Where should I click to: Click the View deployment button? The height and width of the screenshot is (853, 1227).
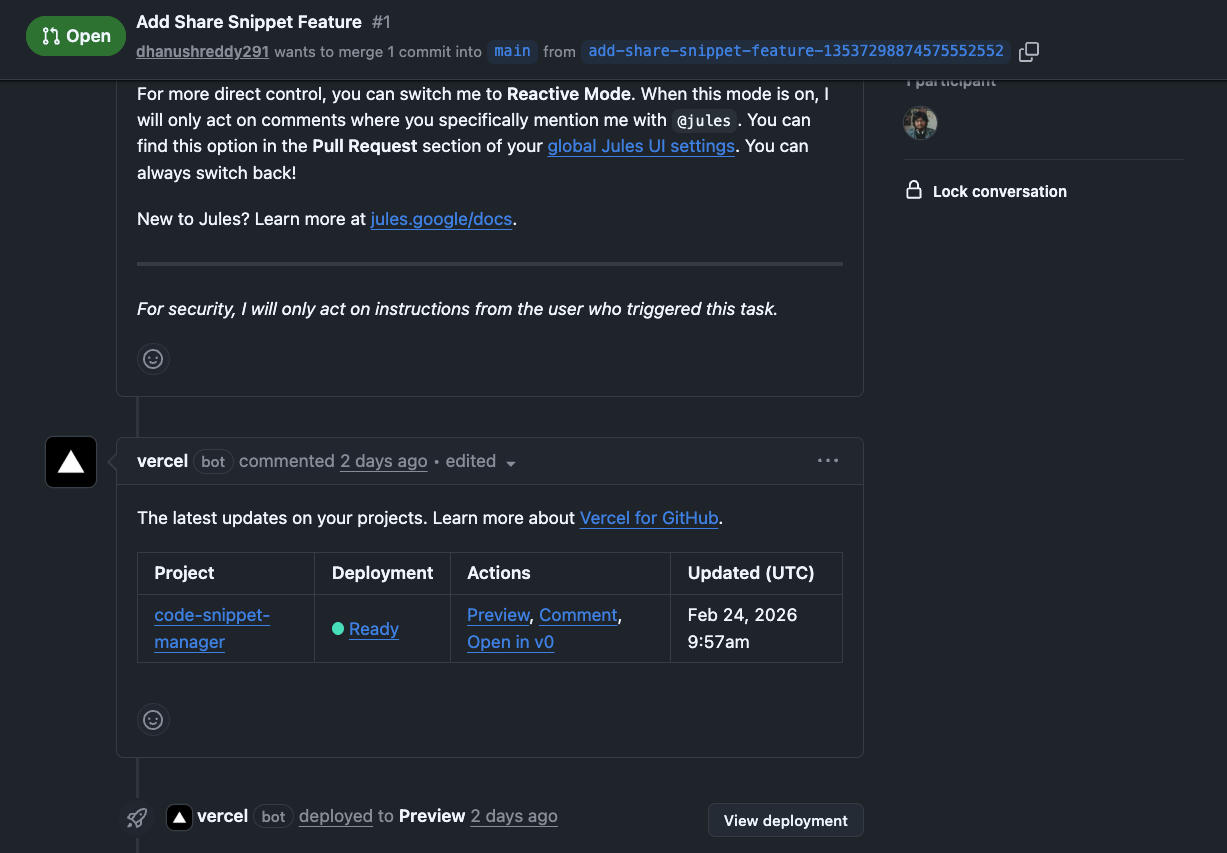tap(786, 820)
